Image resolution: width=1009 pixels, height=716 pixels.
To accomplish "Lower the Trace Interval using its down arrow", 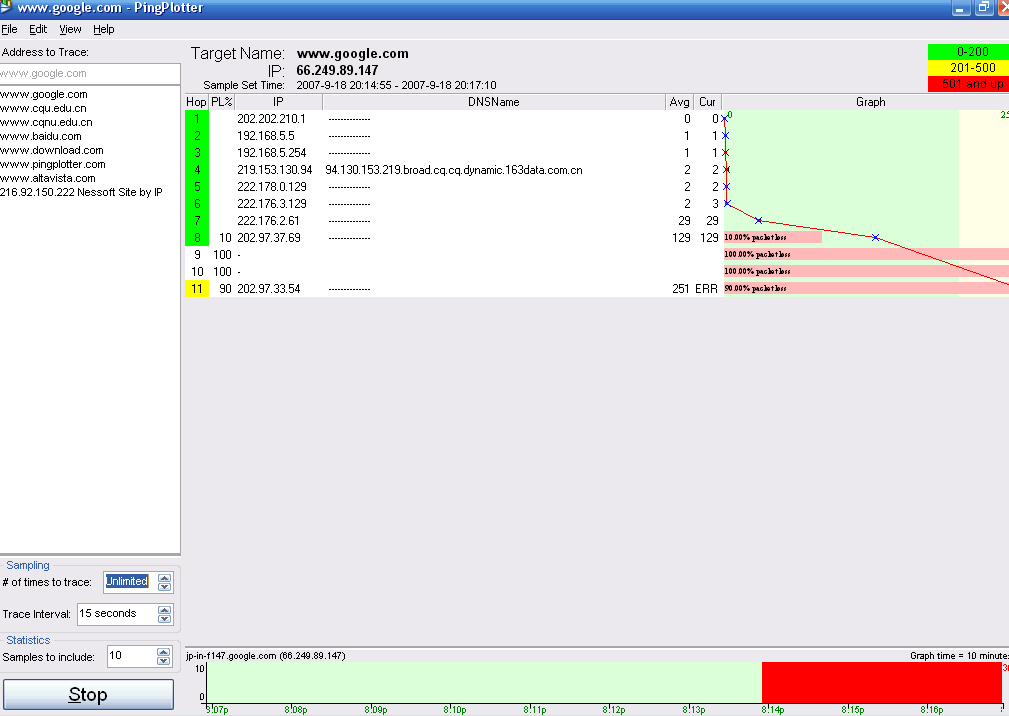I will click(166, 618).
